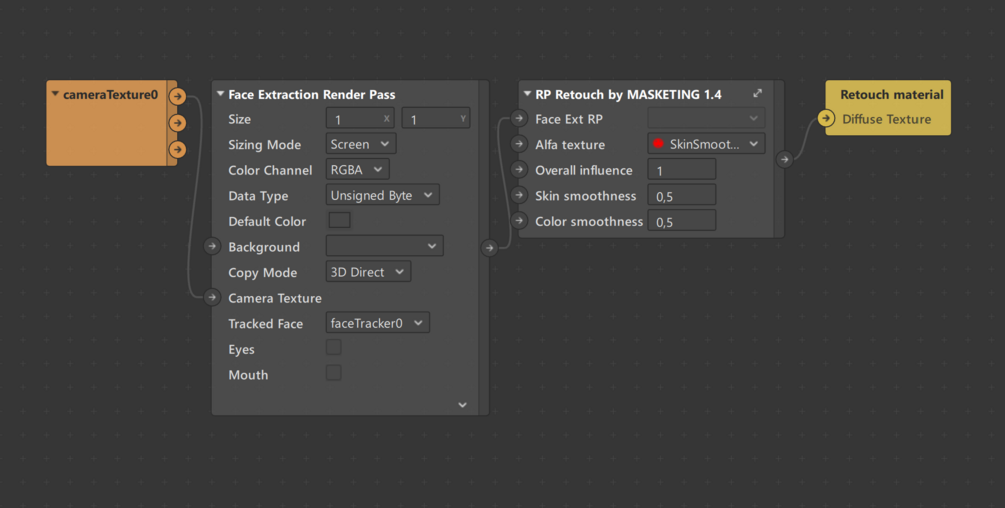
Task: Click the Camera Texture input port
Action: coord(212,297)
